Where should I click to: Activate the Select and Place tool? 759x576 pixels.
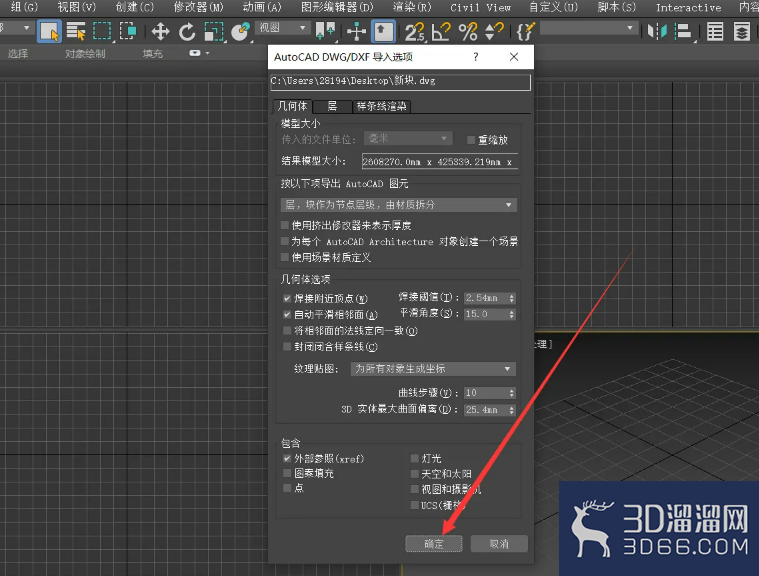[240, 32]
